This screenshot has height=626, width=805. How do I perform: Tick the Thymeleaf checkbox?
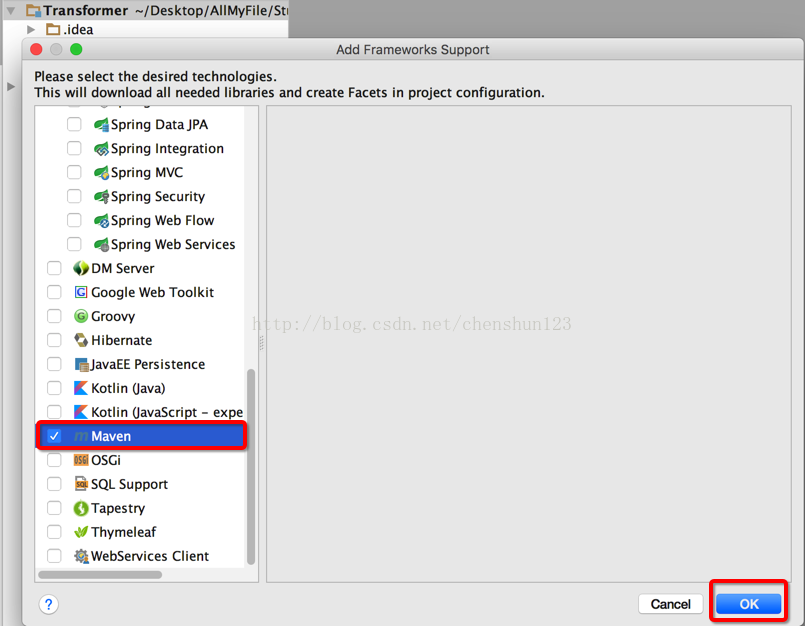pos(54,532)
